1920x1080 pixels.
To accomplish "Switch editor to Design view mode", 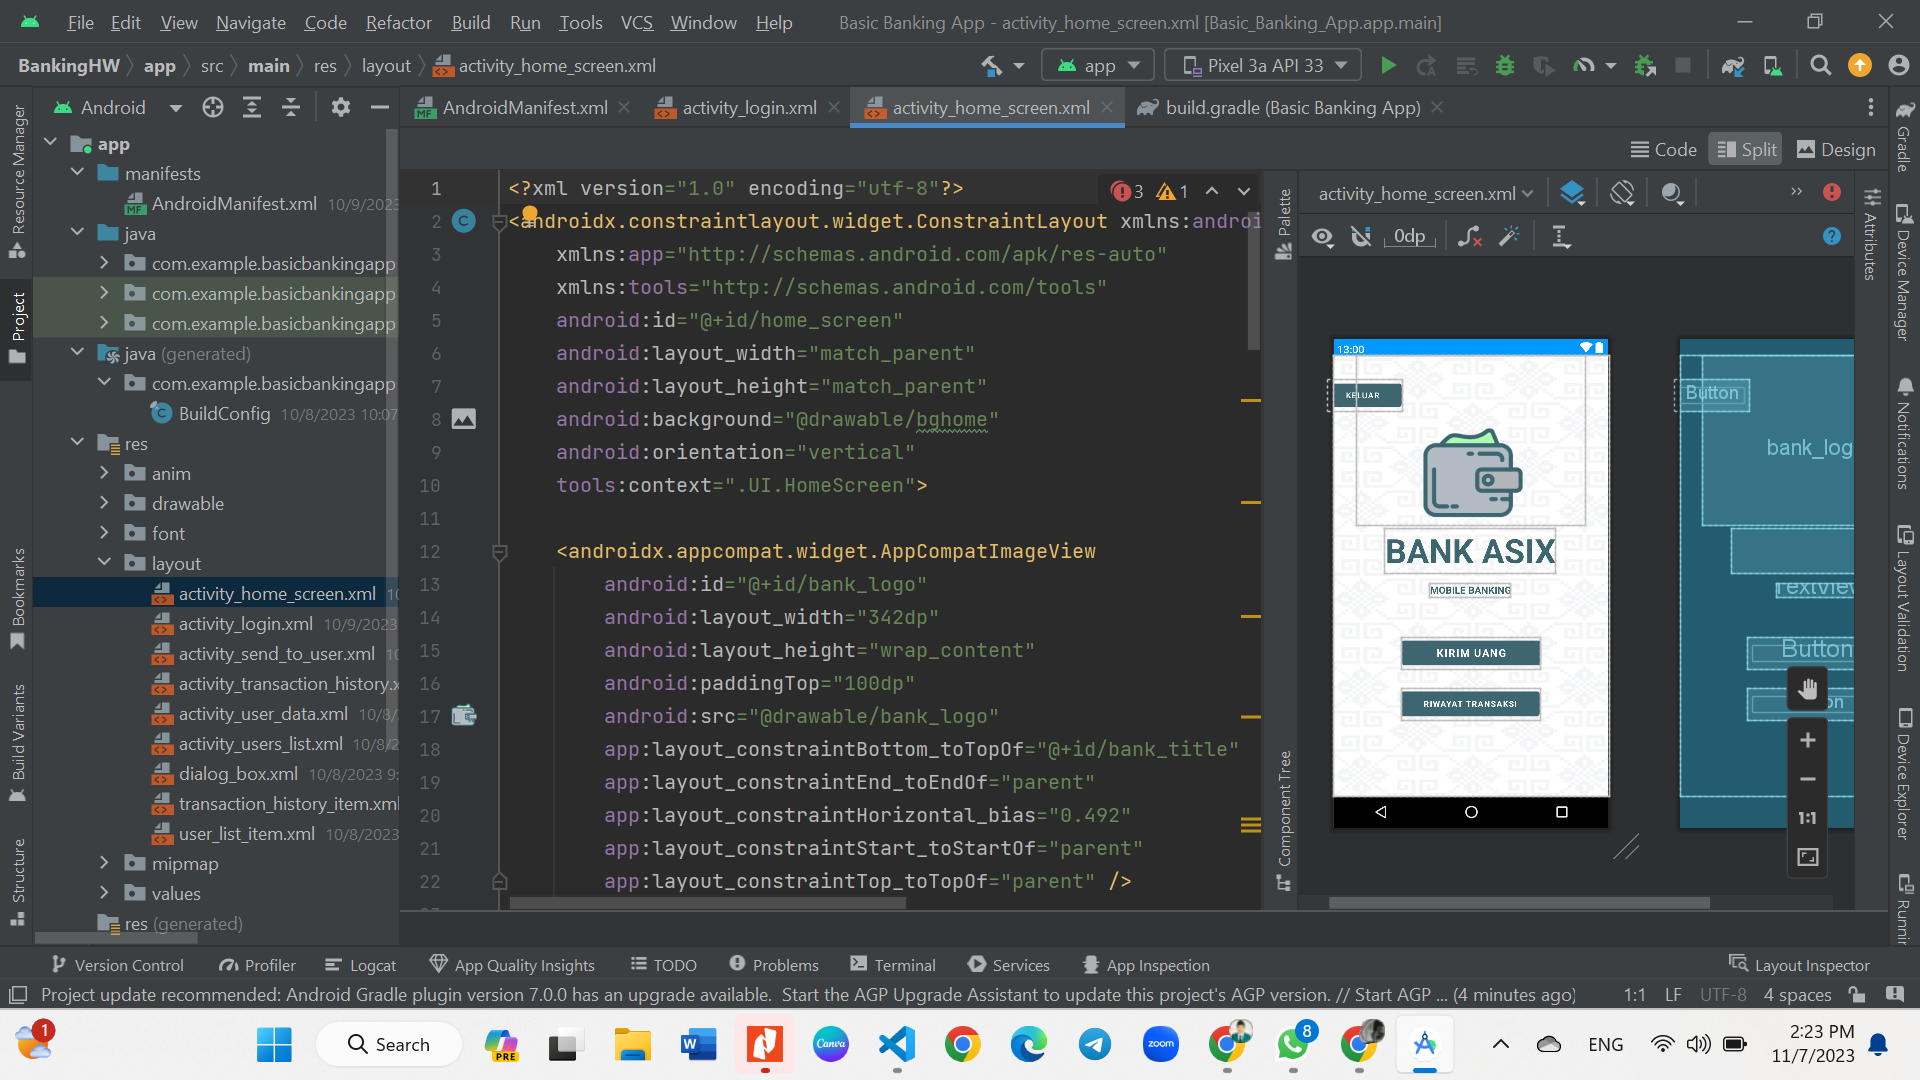I will [x=1836, y=150].
